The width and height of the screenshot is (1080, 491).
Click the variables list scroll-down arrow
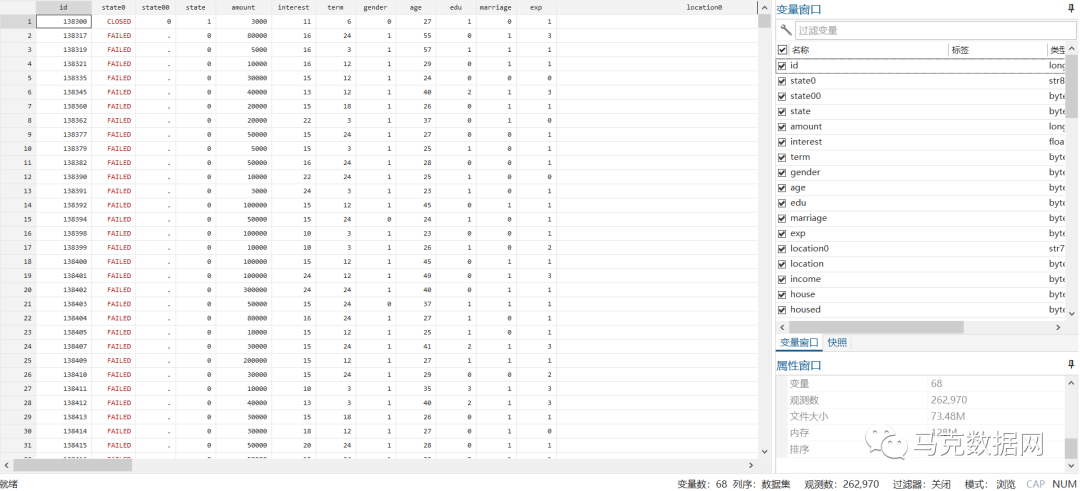click(x=1073, y=313)
